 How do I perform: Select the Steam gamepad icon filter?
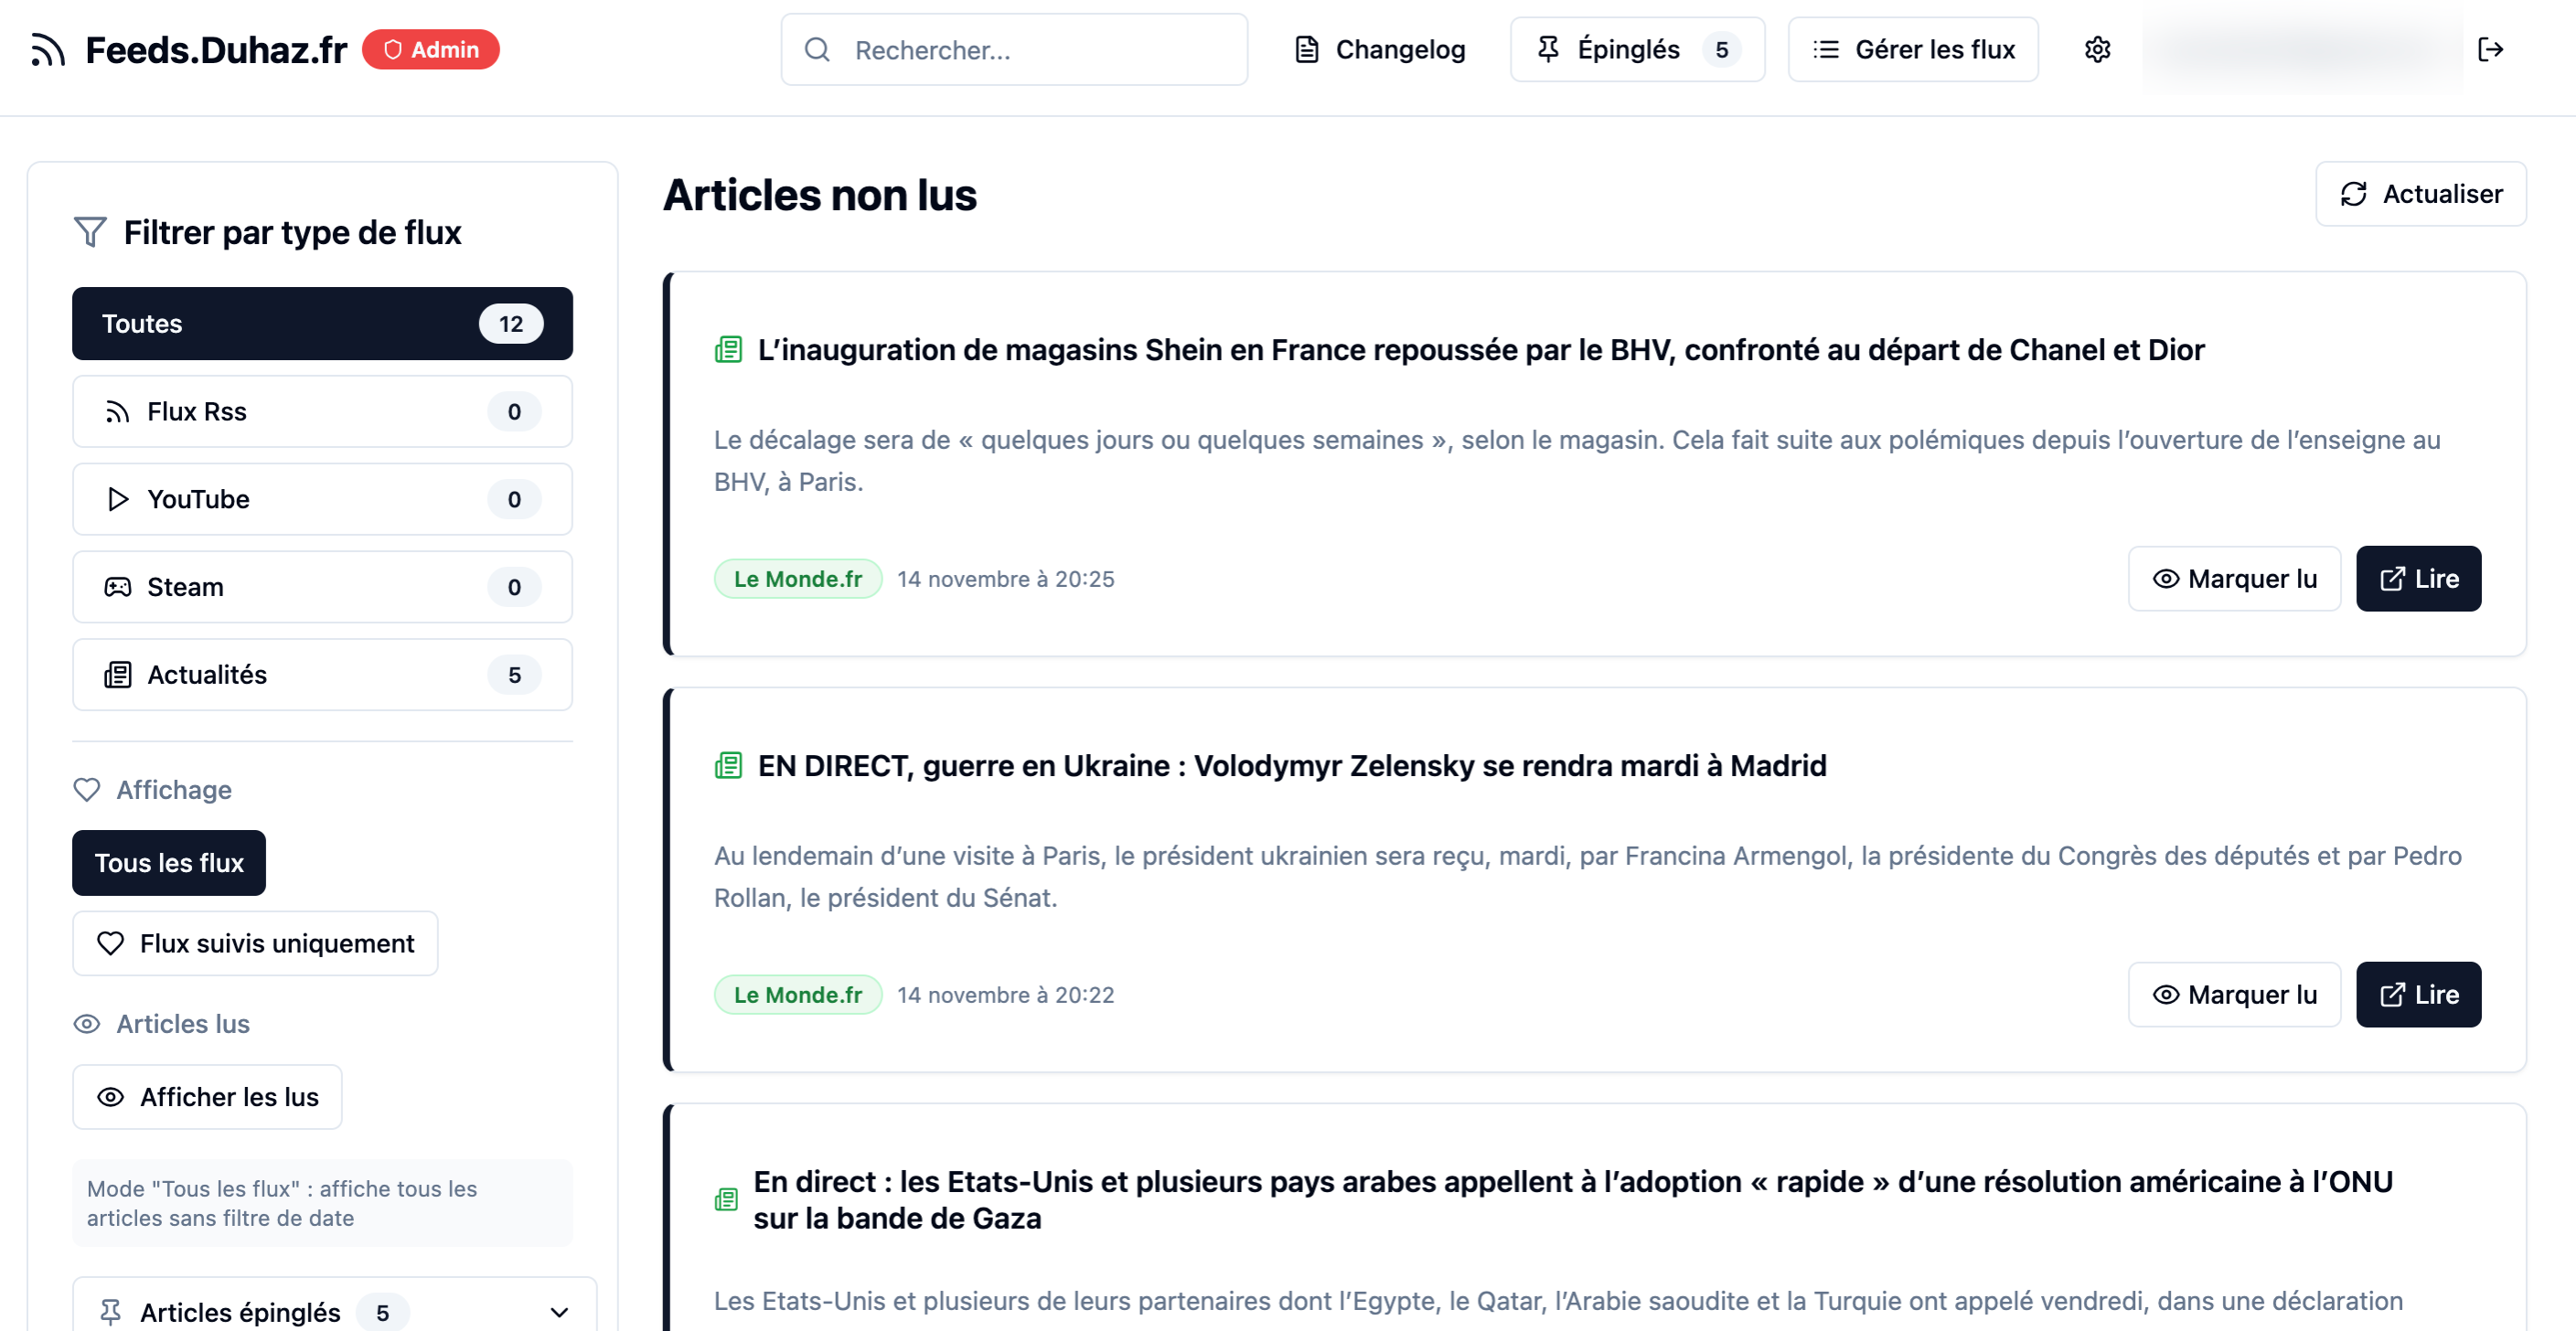click(x=117, y=587)
